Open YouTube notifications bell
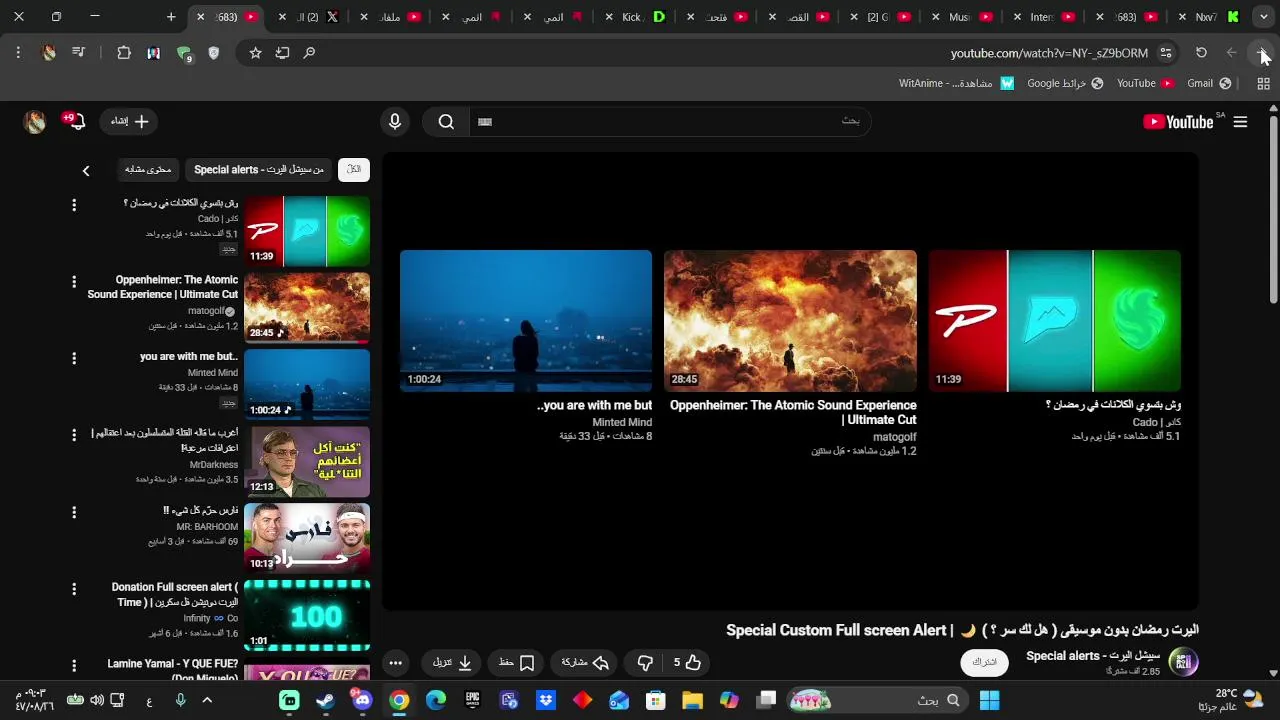The height and width of the screenshot is (720, 1280). 76,122
